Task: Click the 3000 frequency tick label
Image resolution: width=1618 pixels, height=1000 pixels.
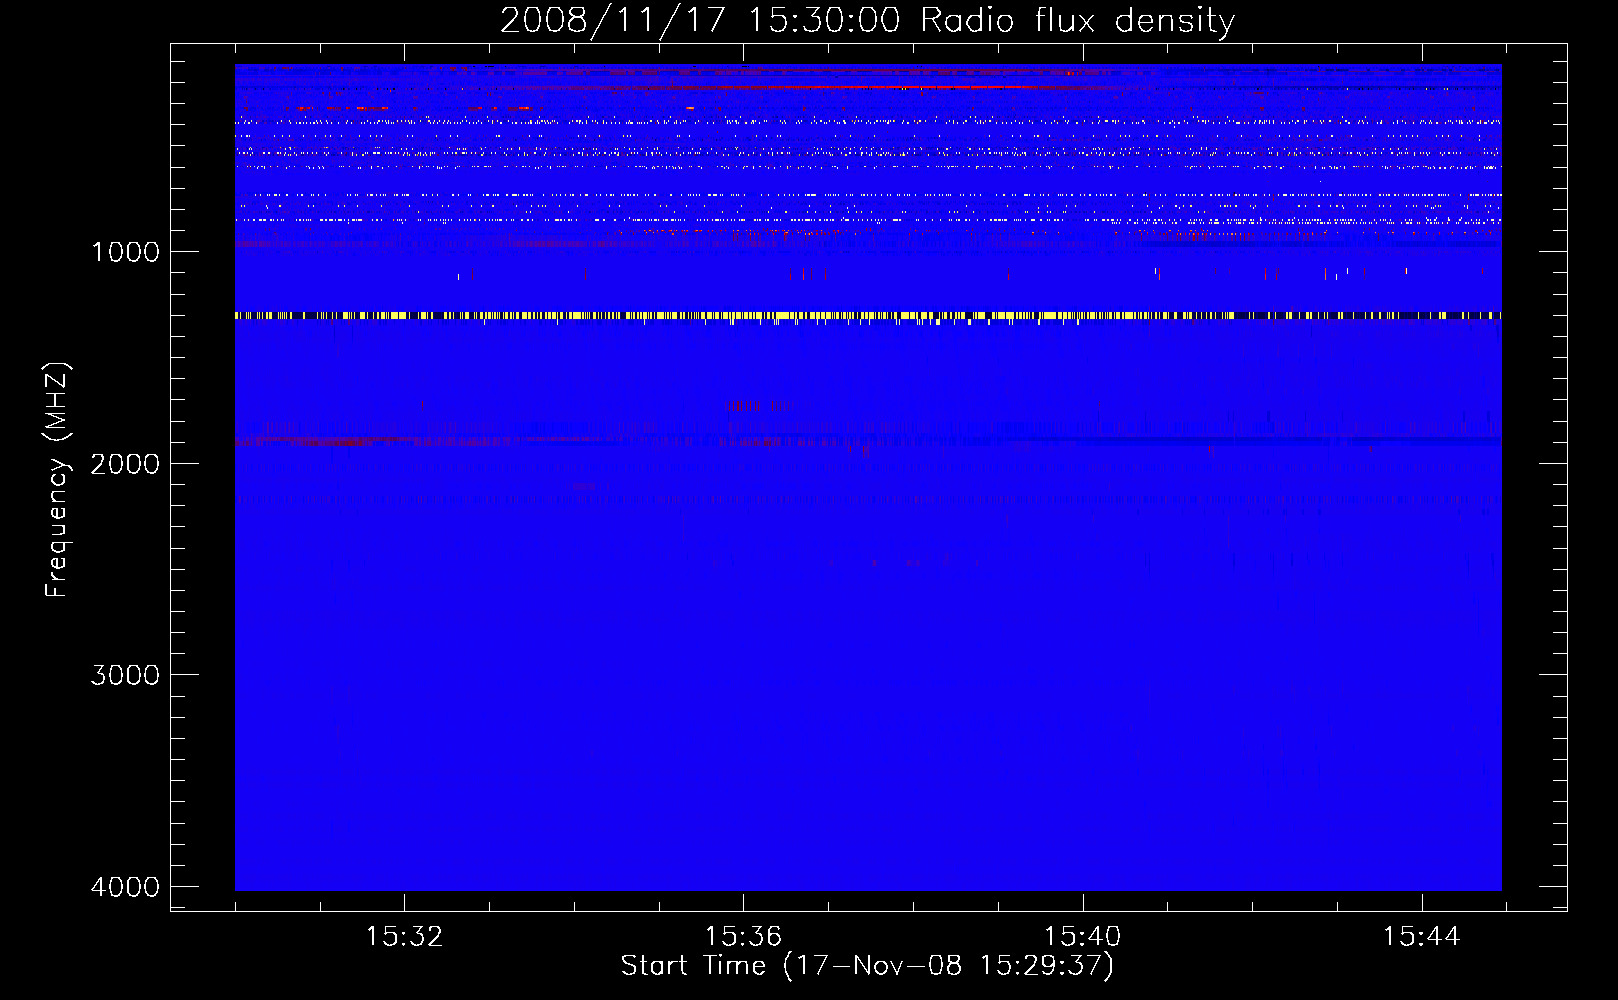Action: (x=125, y=675)
